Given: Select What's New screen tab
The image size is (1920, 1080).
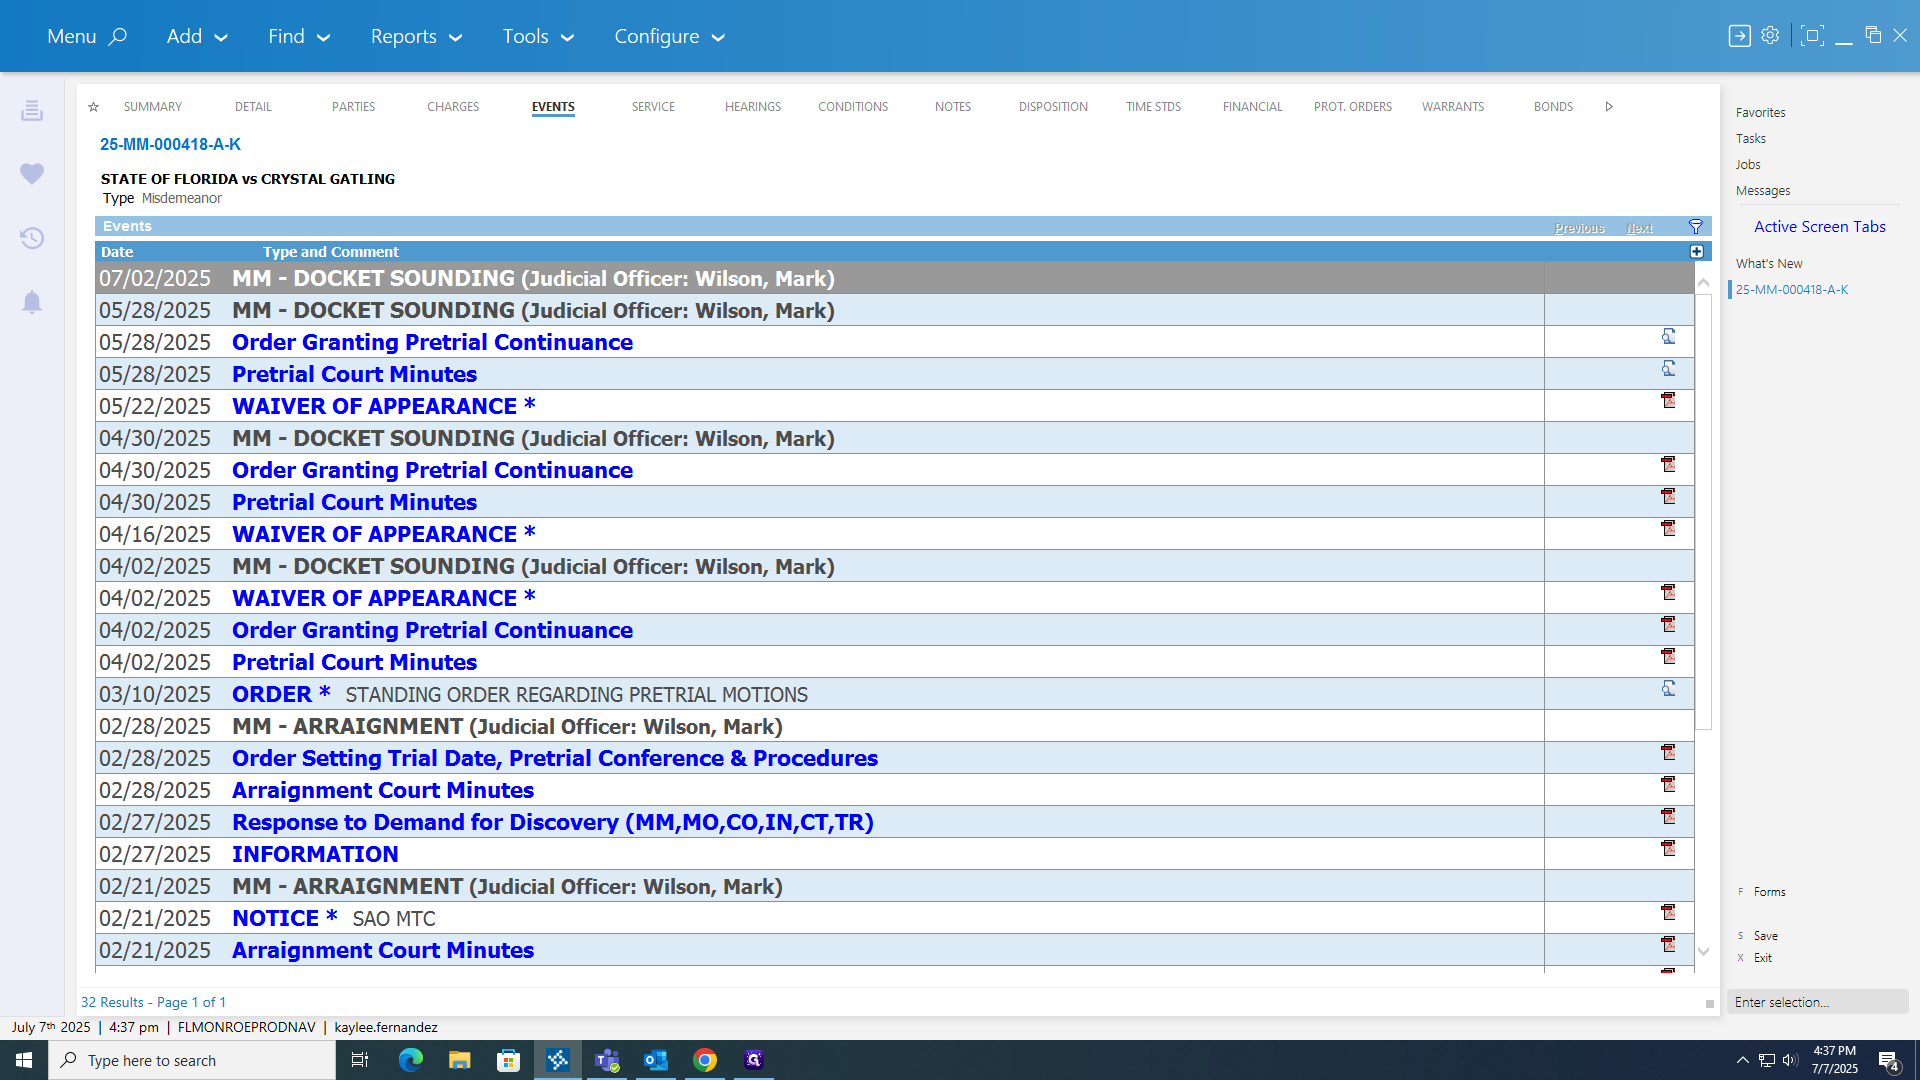Looking at the screenshot, I should pos(1768,264).
